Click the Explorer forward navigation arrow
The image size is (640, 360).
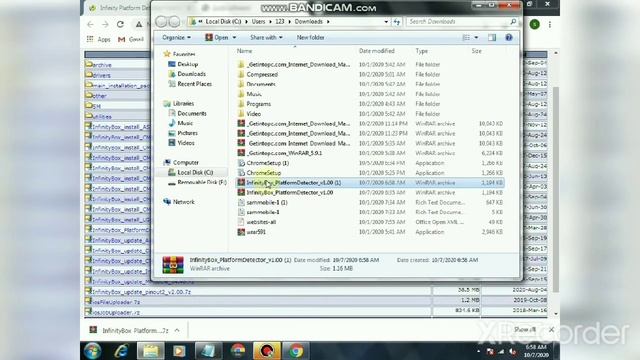[174, 22]
